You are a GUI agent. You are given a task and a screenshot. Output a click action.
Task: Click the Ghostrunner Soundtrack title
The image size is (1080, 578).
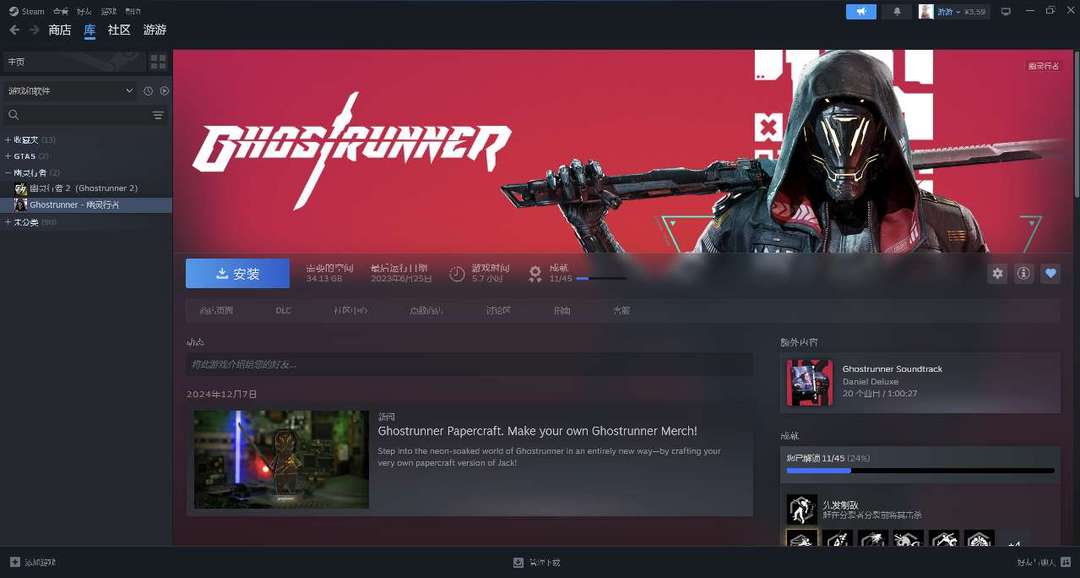click(892, 369)
